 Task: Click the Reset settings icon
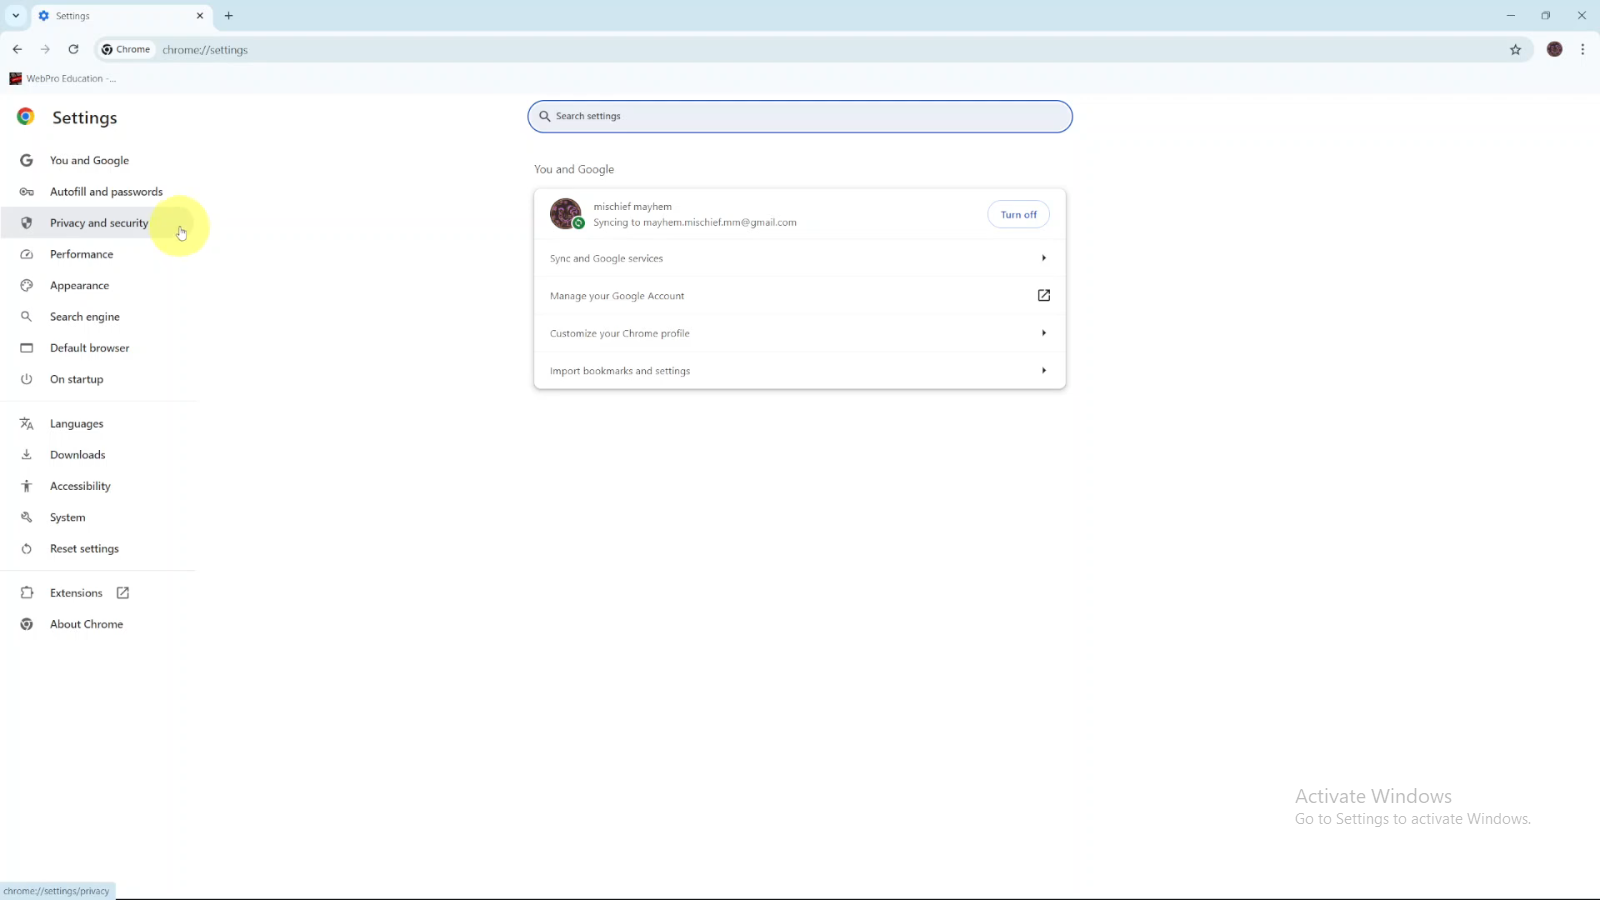[x=27, y=549]
